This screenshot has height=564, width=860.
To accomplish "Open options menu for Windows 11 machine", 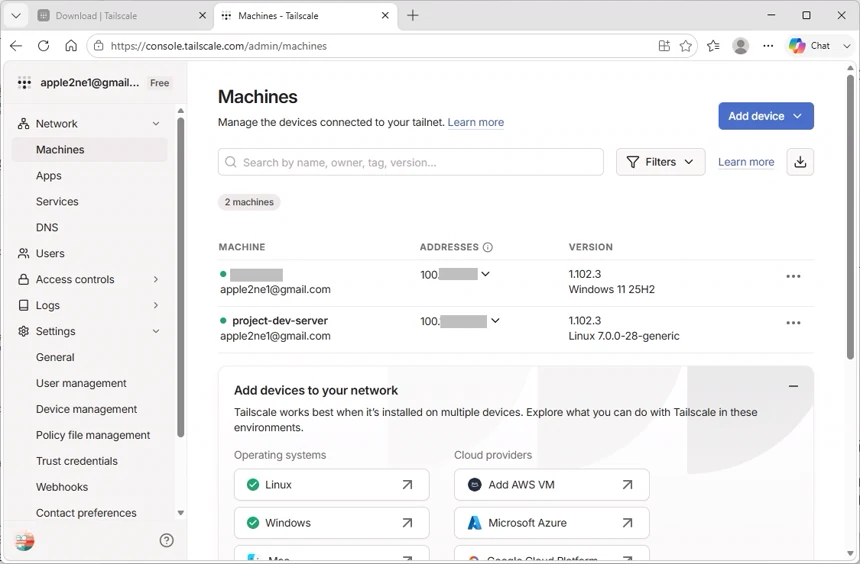I will click(793, 276).
